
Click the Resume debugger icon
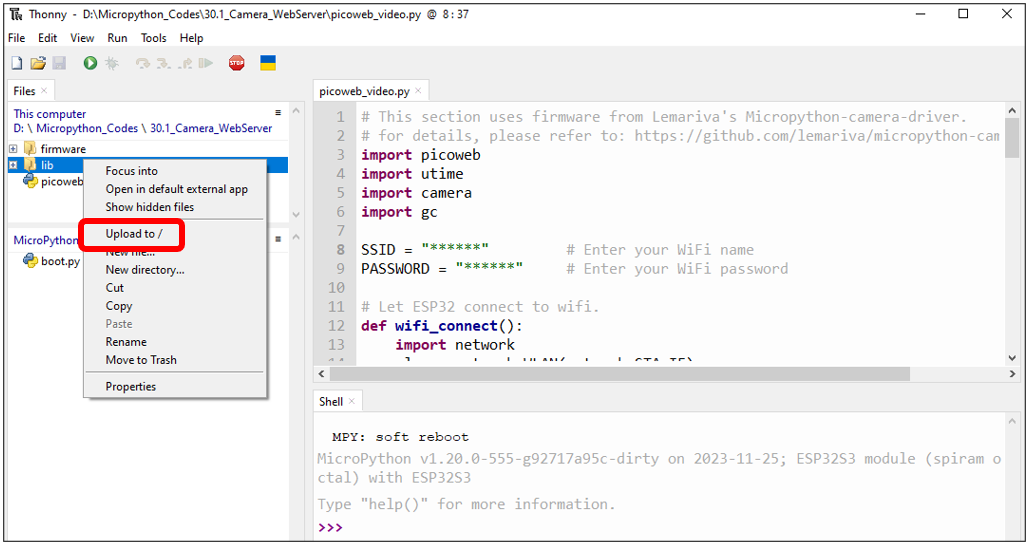coord(206,63)
